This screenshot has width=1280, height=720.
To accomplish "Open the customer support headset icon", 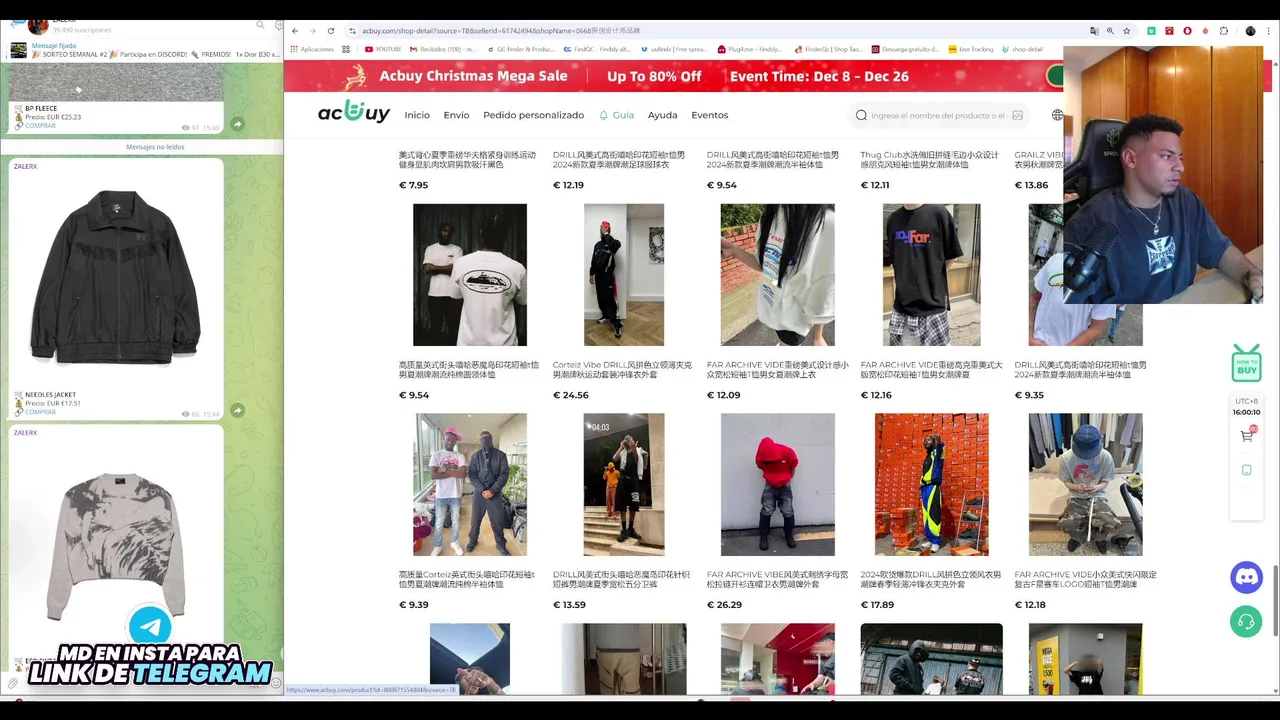I will 1246,621.
